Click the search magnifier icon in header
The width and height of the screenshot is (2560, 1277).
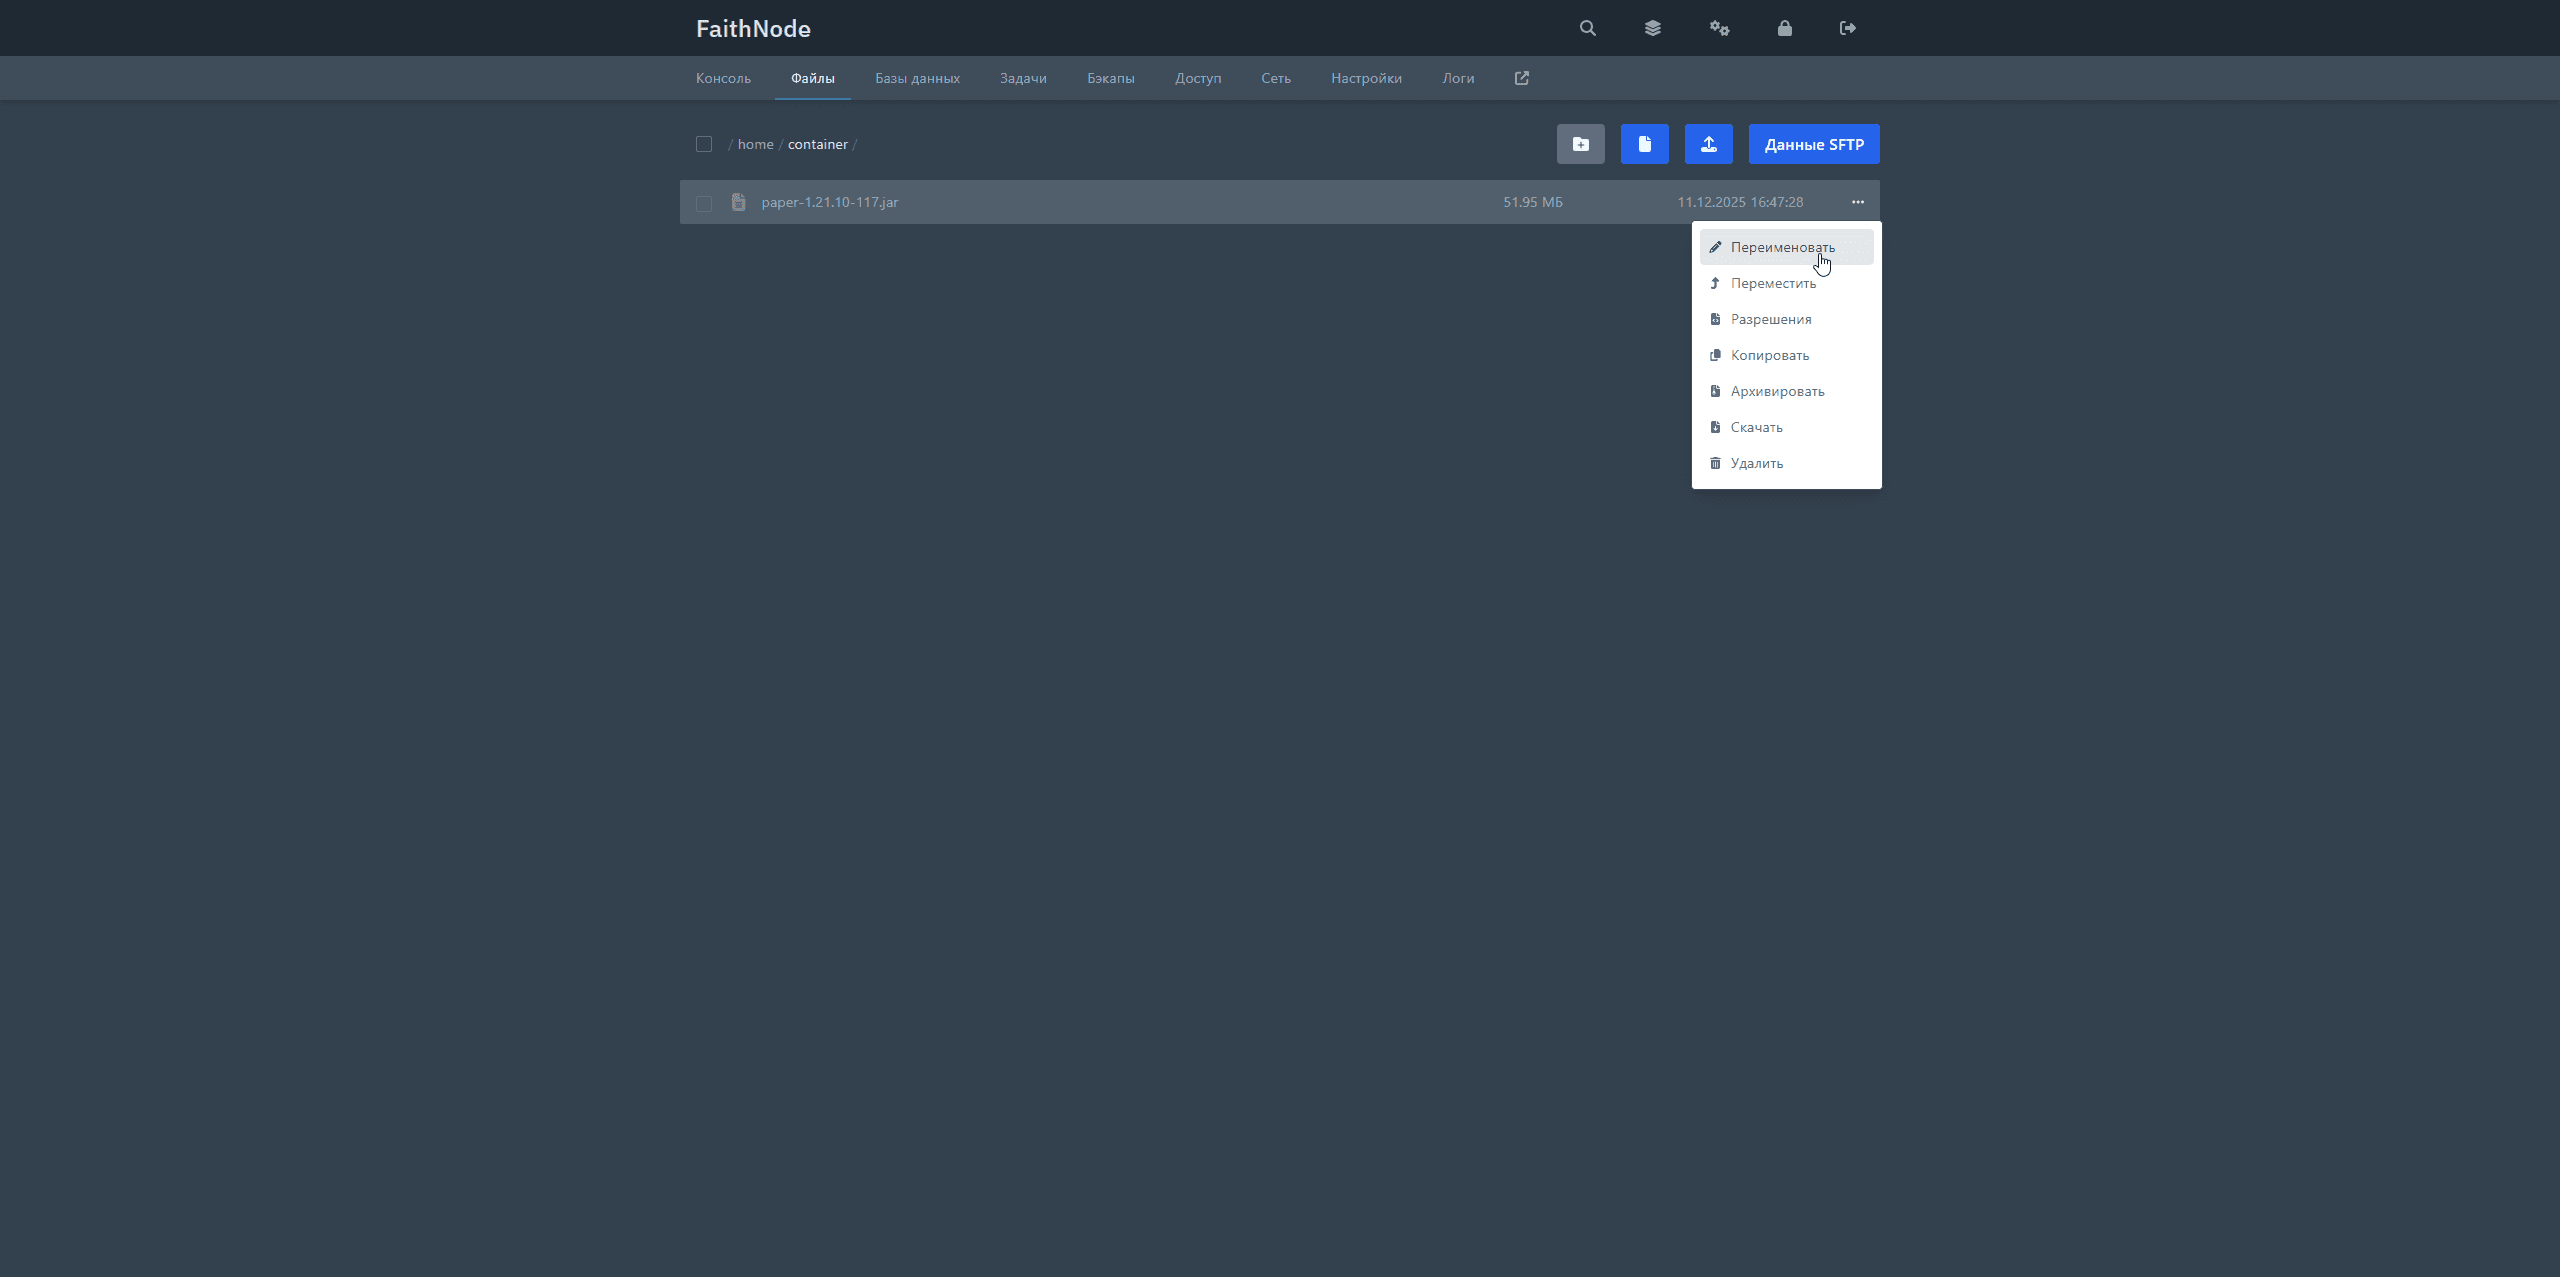(1587, 28)
